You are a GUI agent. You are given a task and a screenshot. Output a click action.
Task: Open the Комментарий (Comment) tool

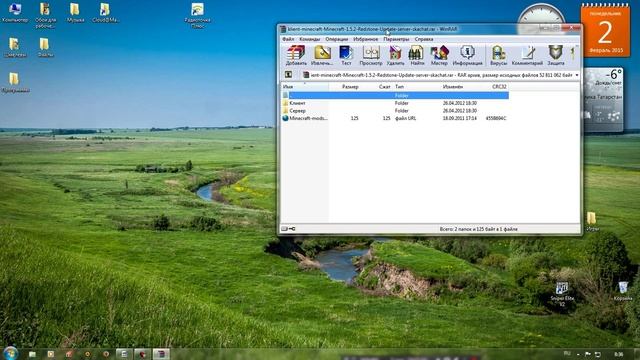(527, 56)
